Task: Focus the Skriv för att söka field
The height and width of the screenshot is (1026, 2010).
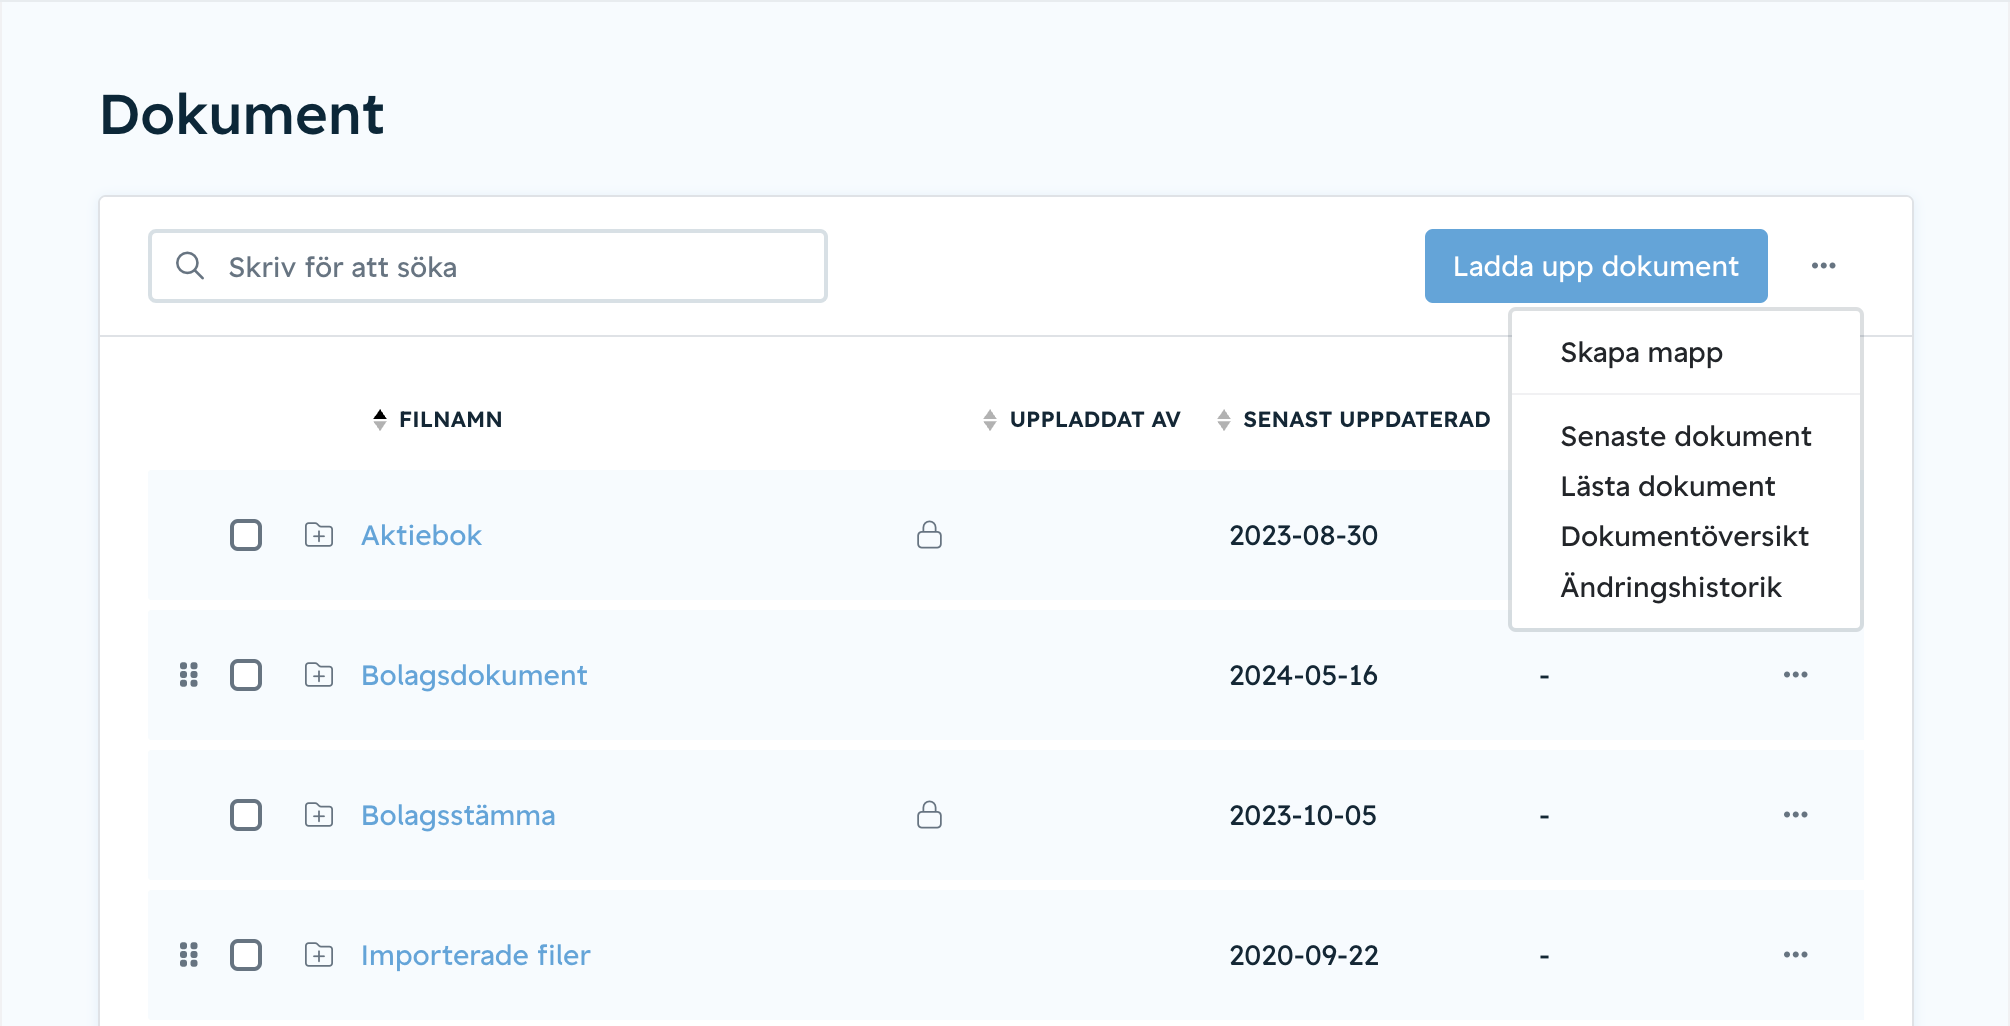Action: [488, 266]
